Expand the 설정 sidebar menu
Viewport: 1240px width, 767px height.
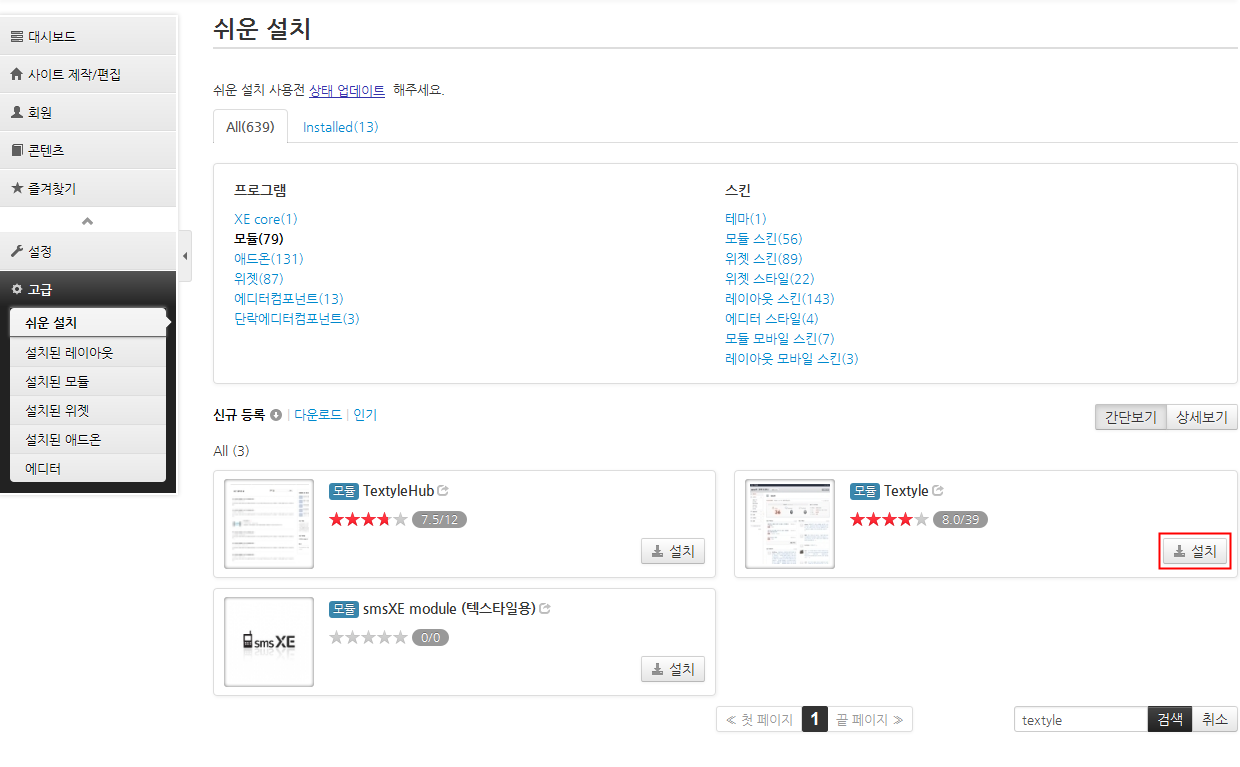click(x=88, y=251)
